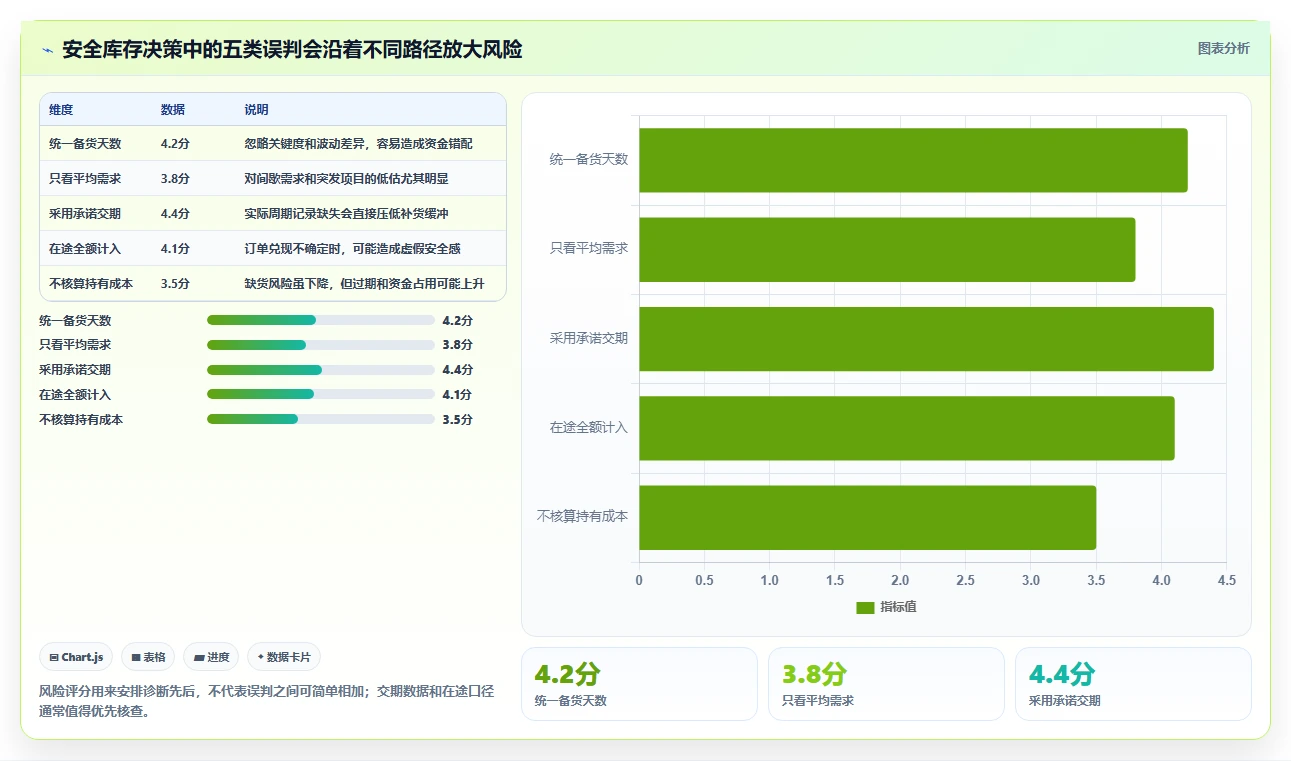The width and height of the screenshot is (1291, 761).
Task: Click the 4.2分 统一备货天数 data card
Action: (x=639, y=684)
